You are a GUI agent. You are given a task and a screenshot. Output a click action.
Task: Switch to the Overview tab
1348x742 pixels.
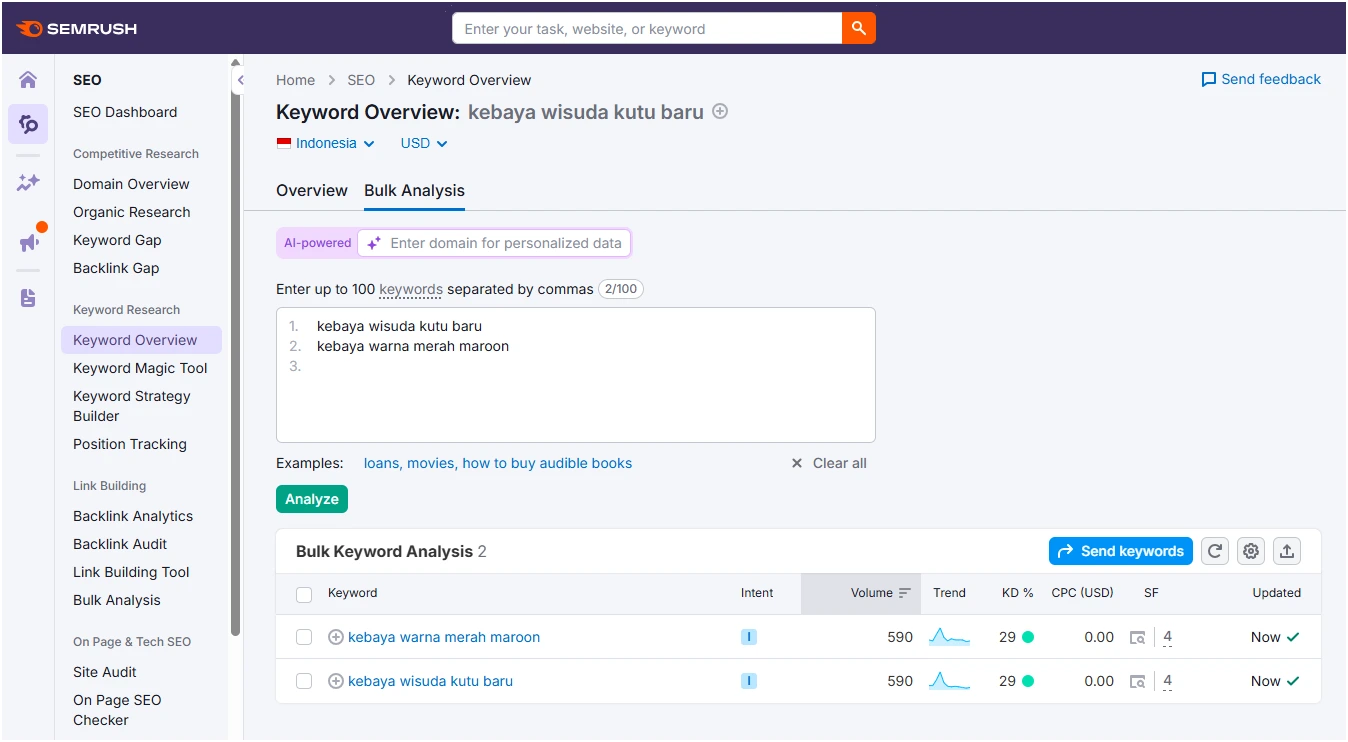click(x=312, y=190)
